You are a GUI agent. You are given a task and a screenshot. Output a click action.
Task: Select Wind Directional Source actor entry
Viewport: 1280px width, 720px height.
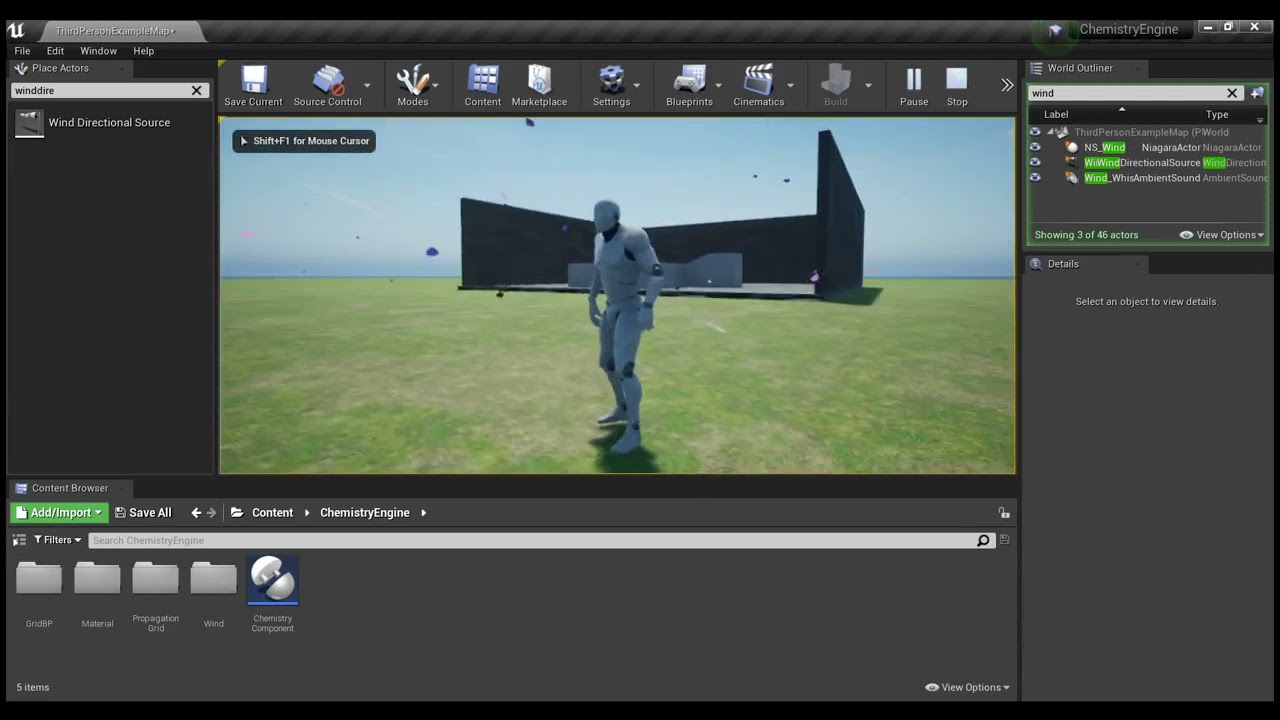(x=110, y=123)
